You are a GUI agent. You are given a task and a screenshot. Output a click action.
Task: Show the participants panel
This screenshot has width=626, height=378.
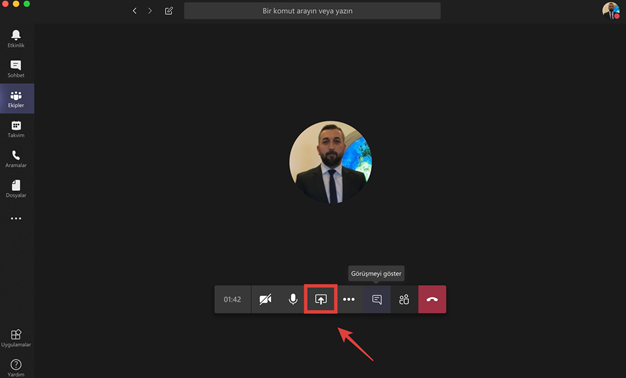404,299
